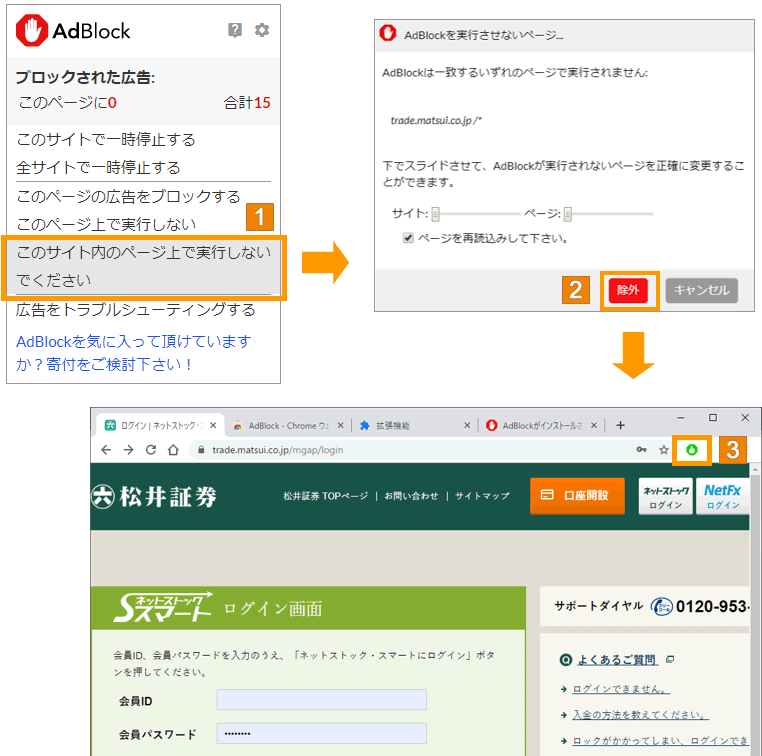Open '松井証券 TOPページ' link
Image resolution: width=762 pixels, height=756 pixels.
[326, 496]
